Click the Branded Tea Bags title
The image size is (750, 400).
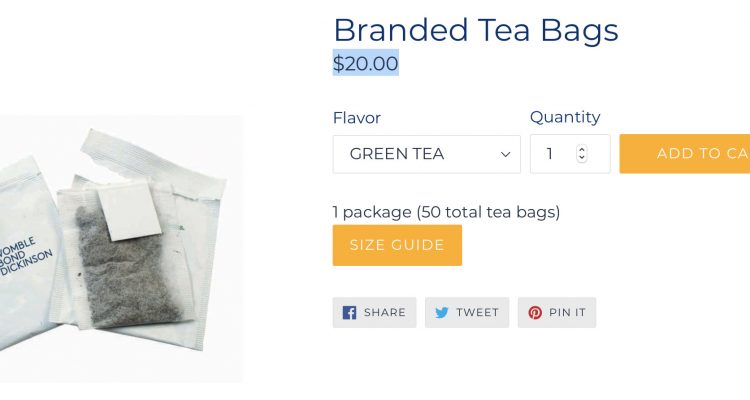(x=476, y=30)
